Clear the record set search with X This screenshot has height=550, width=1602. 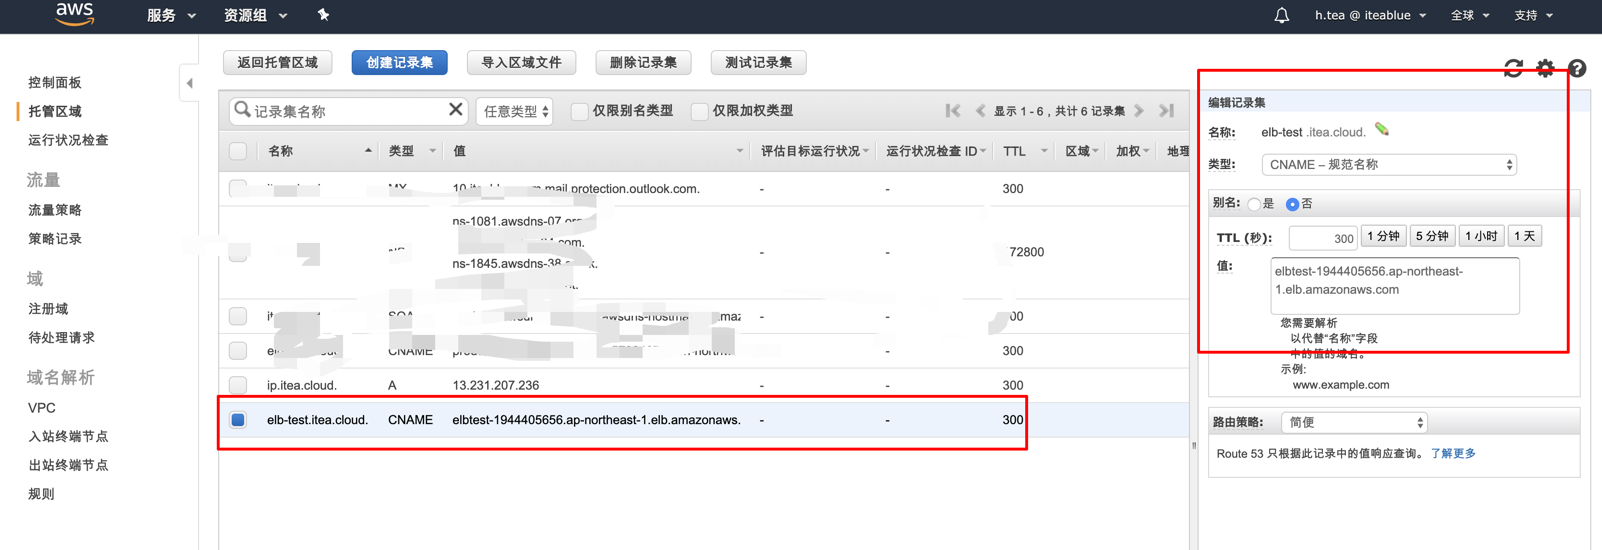(x=455, y=110)
